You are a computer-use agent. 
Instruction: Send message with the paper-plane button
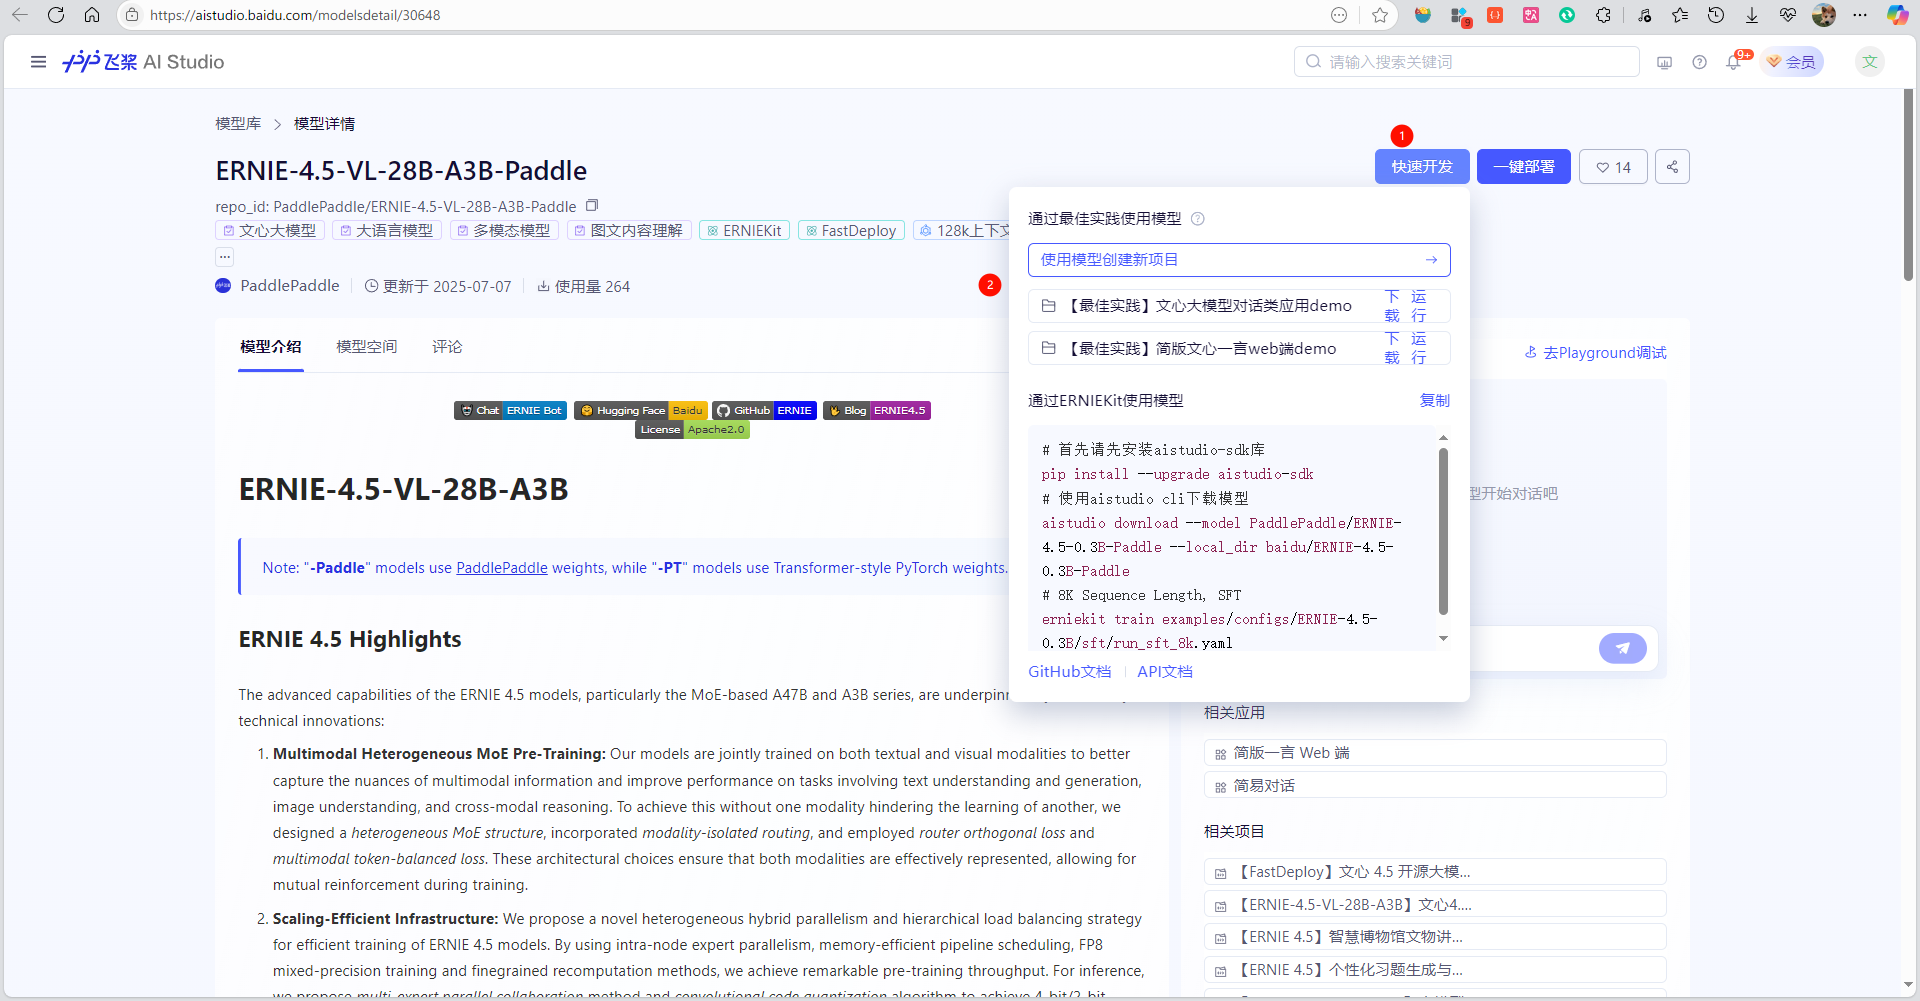(1622, 648)
